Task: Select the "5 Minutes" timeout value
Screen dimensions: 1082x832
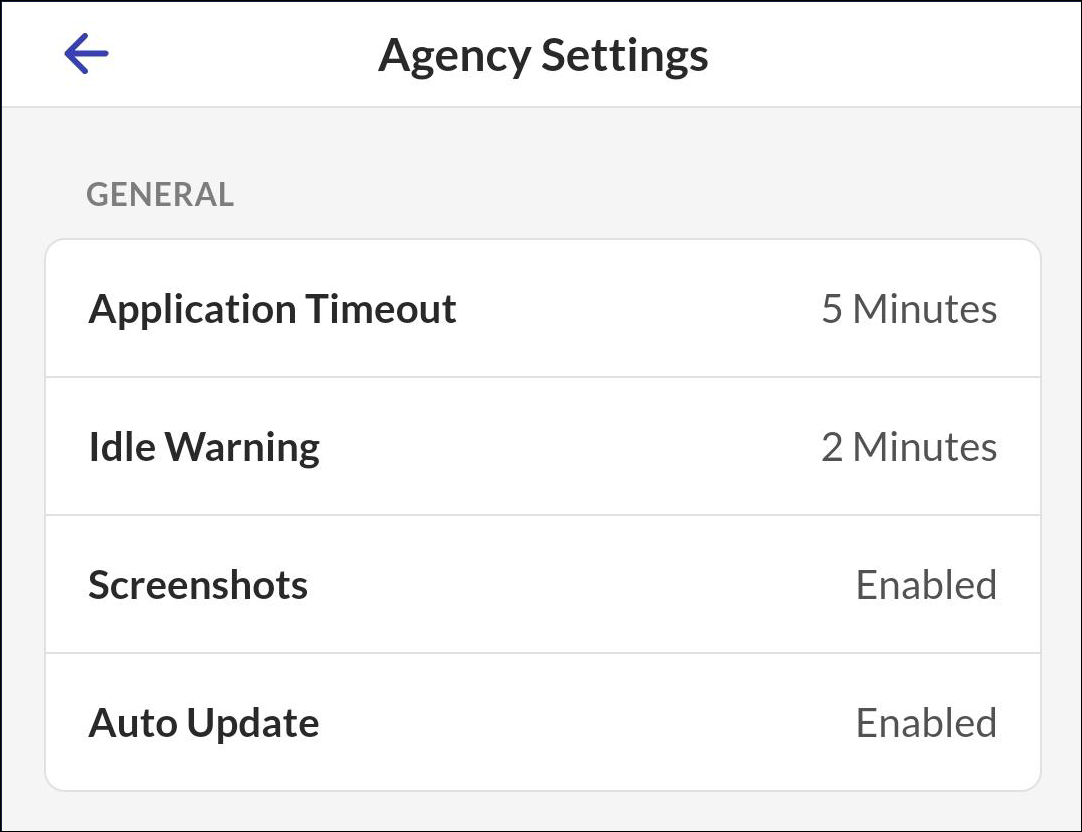Action: pyautogui.click(x=908, y=309)
